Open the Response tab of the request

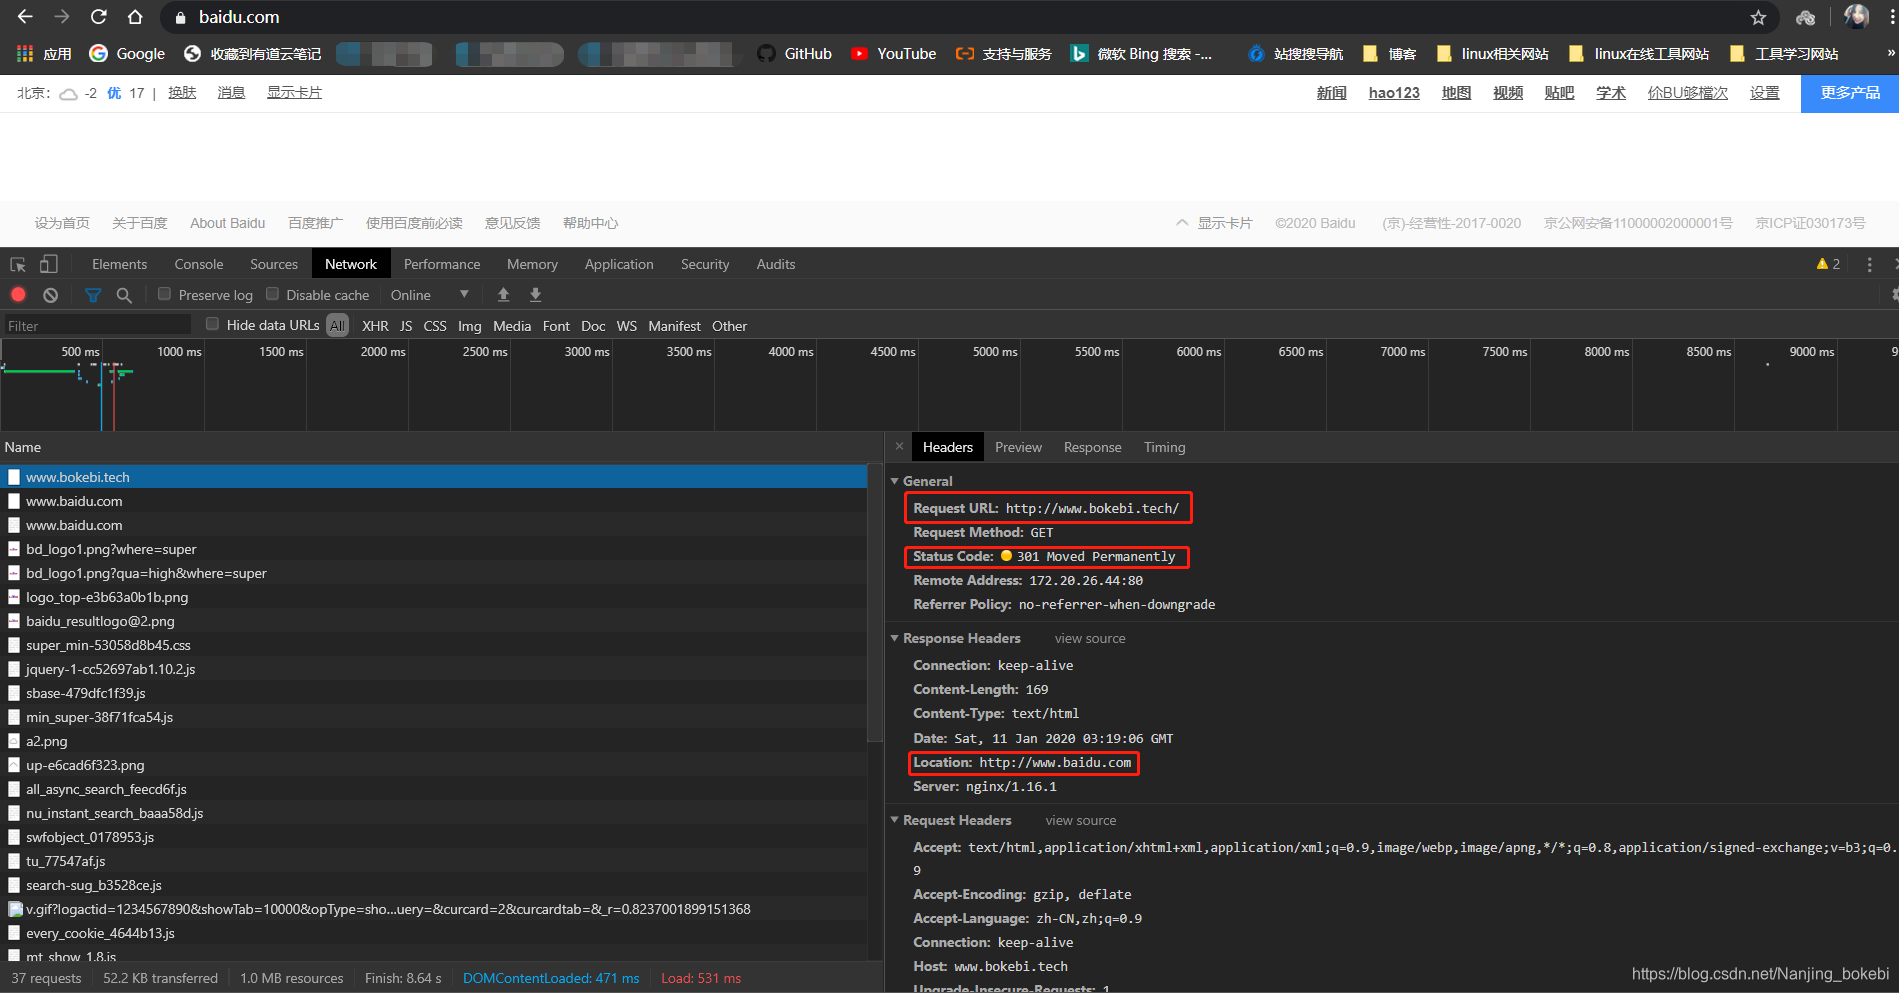pyautogui.click(x=1092, y=447)
